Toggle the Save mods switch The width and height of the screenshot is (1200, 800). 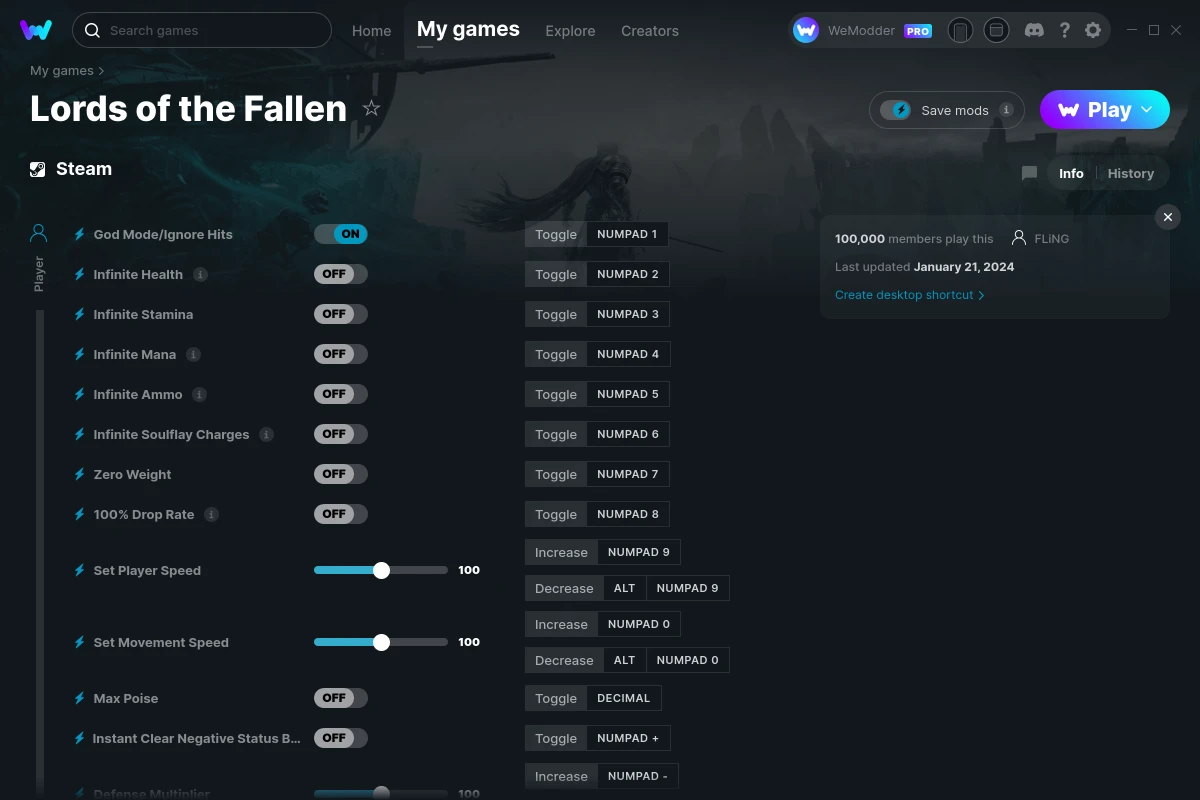point(896,110)
